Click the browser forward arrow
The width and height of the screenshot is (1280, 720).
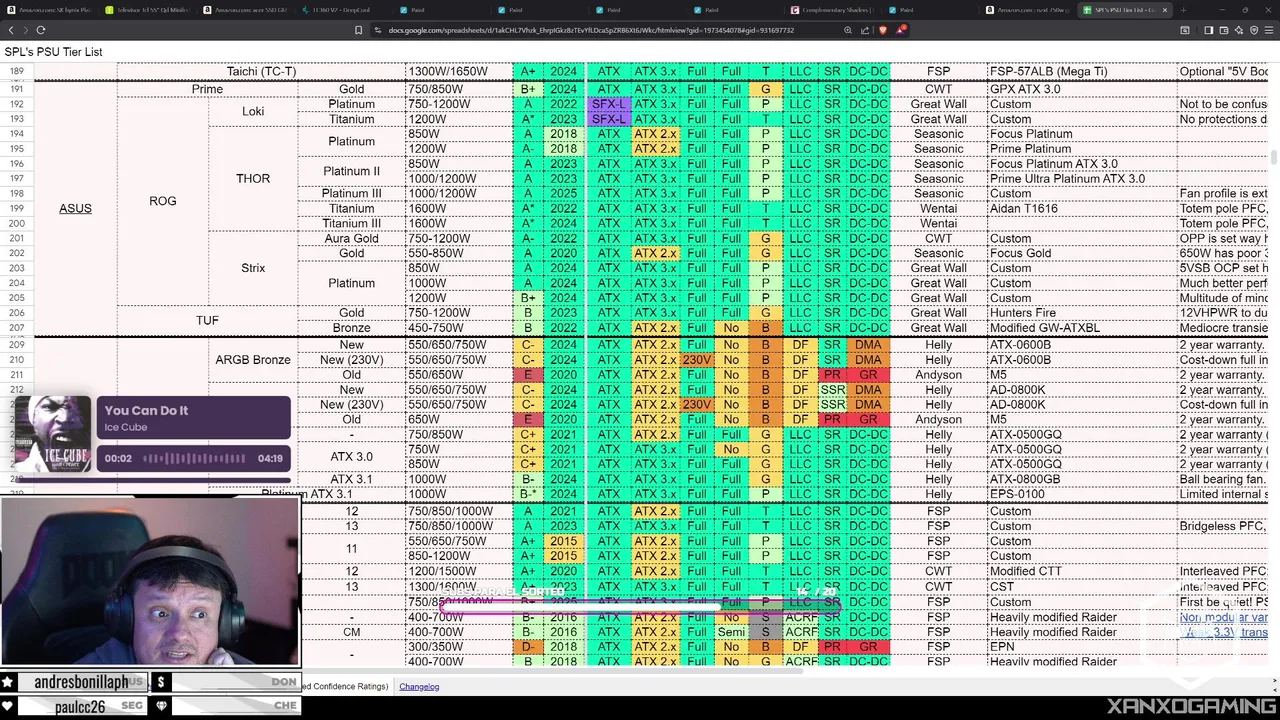coord(25,30)
